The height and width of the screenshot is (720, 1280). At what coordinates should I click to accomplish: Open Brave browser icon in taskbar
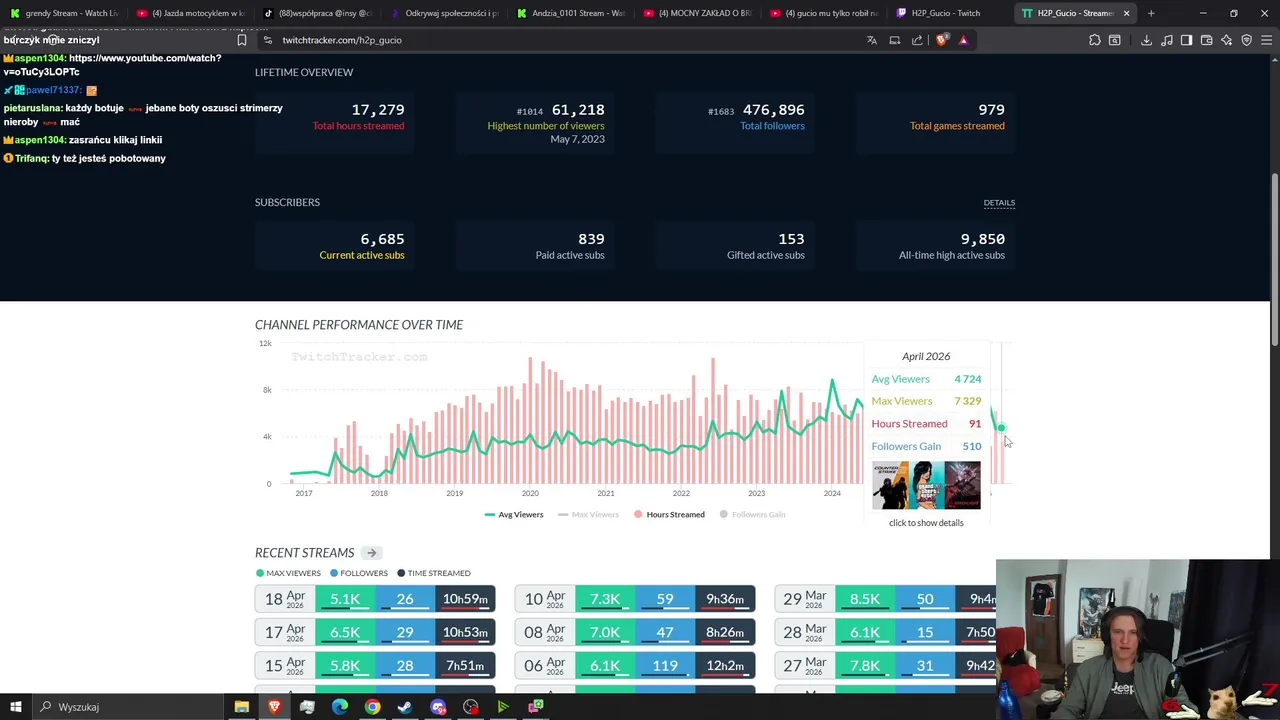(x=274, y=707)
